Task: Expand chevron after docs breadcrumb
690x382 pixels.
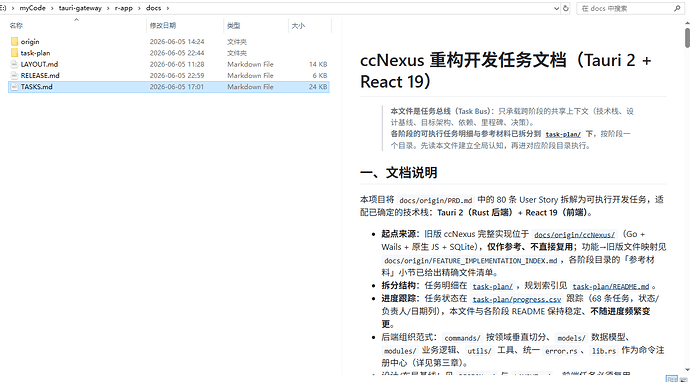Action: (168, 8)
